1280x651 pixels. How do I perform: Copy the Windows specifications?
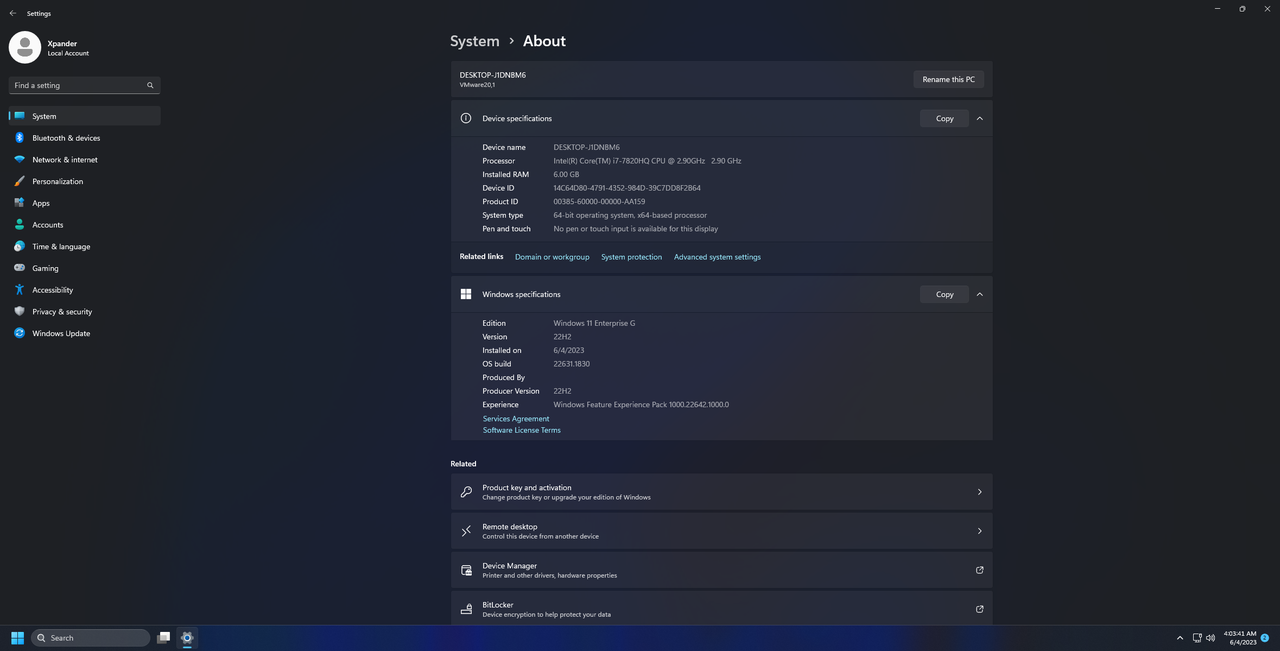coord(944,294)
